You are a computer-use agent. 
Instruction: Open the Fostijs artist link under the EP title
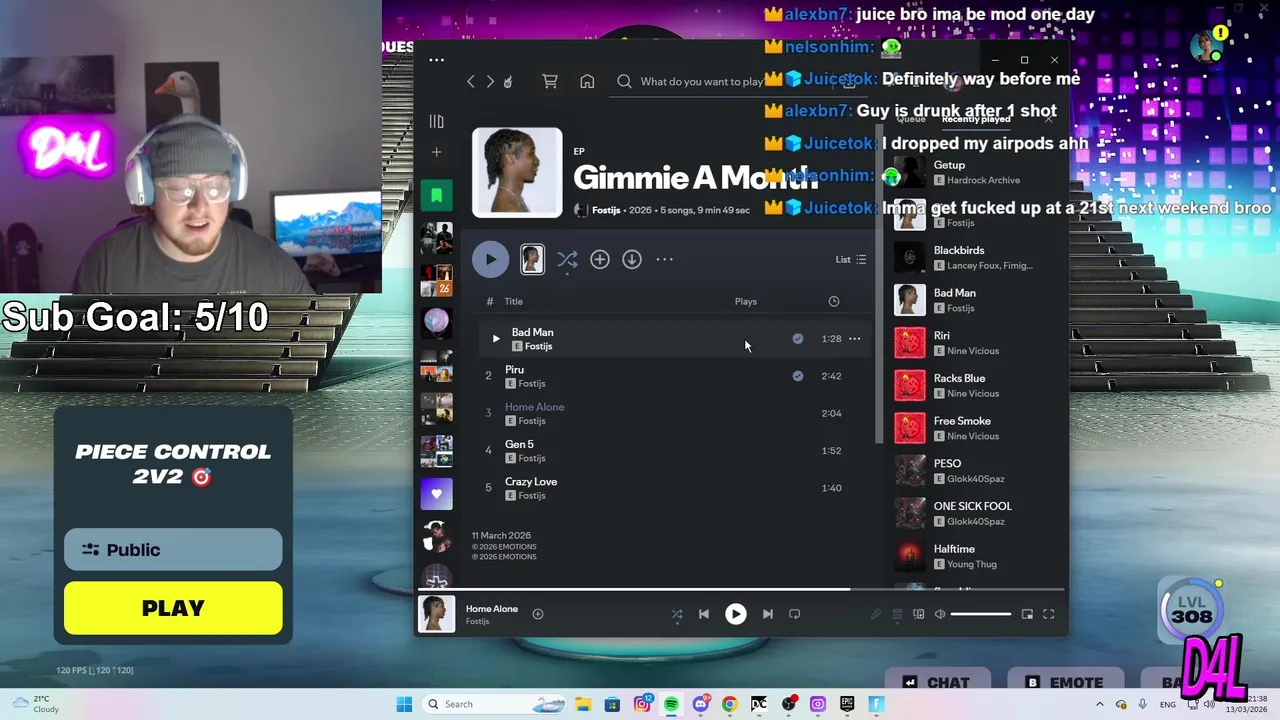(x=606, y=210)
